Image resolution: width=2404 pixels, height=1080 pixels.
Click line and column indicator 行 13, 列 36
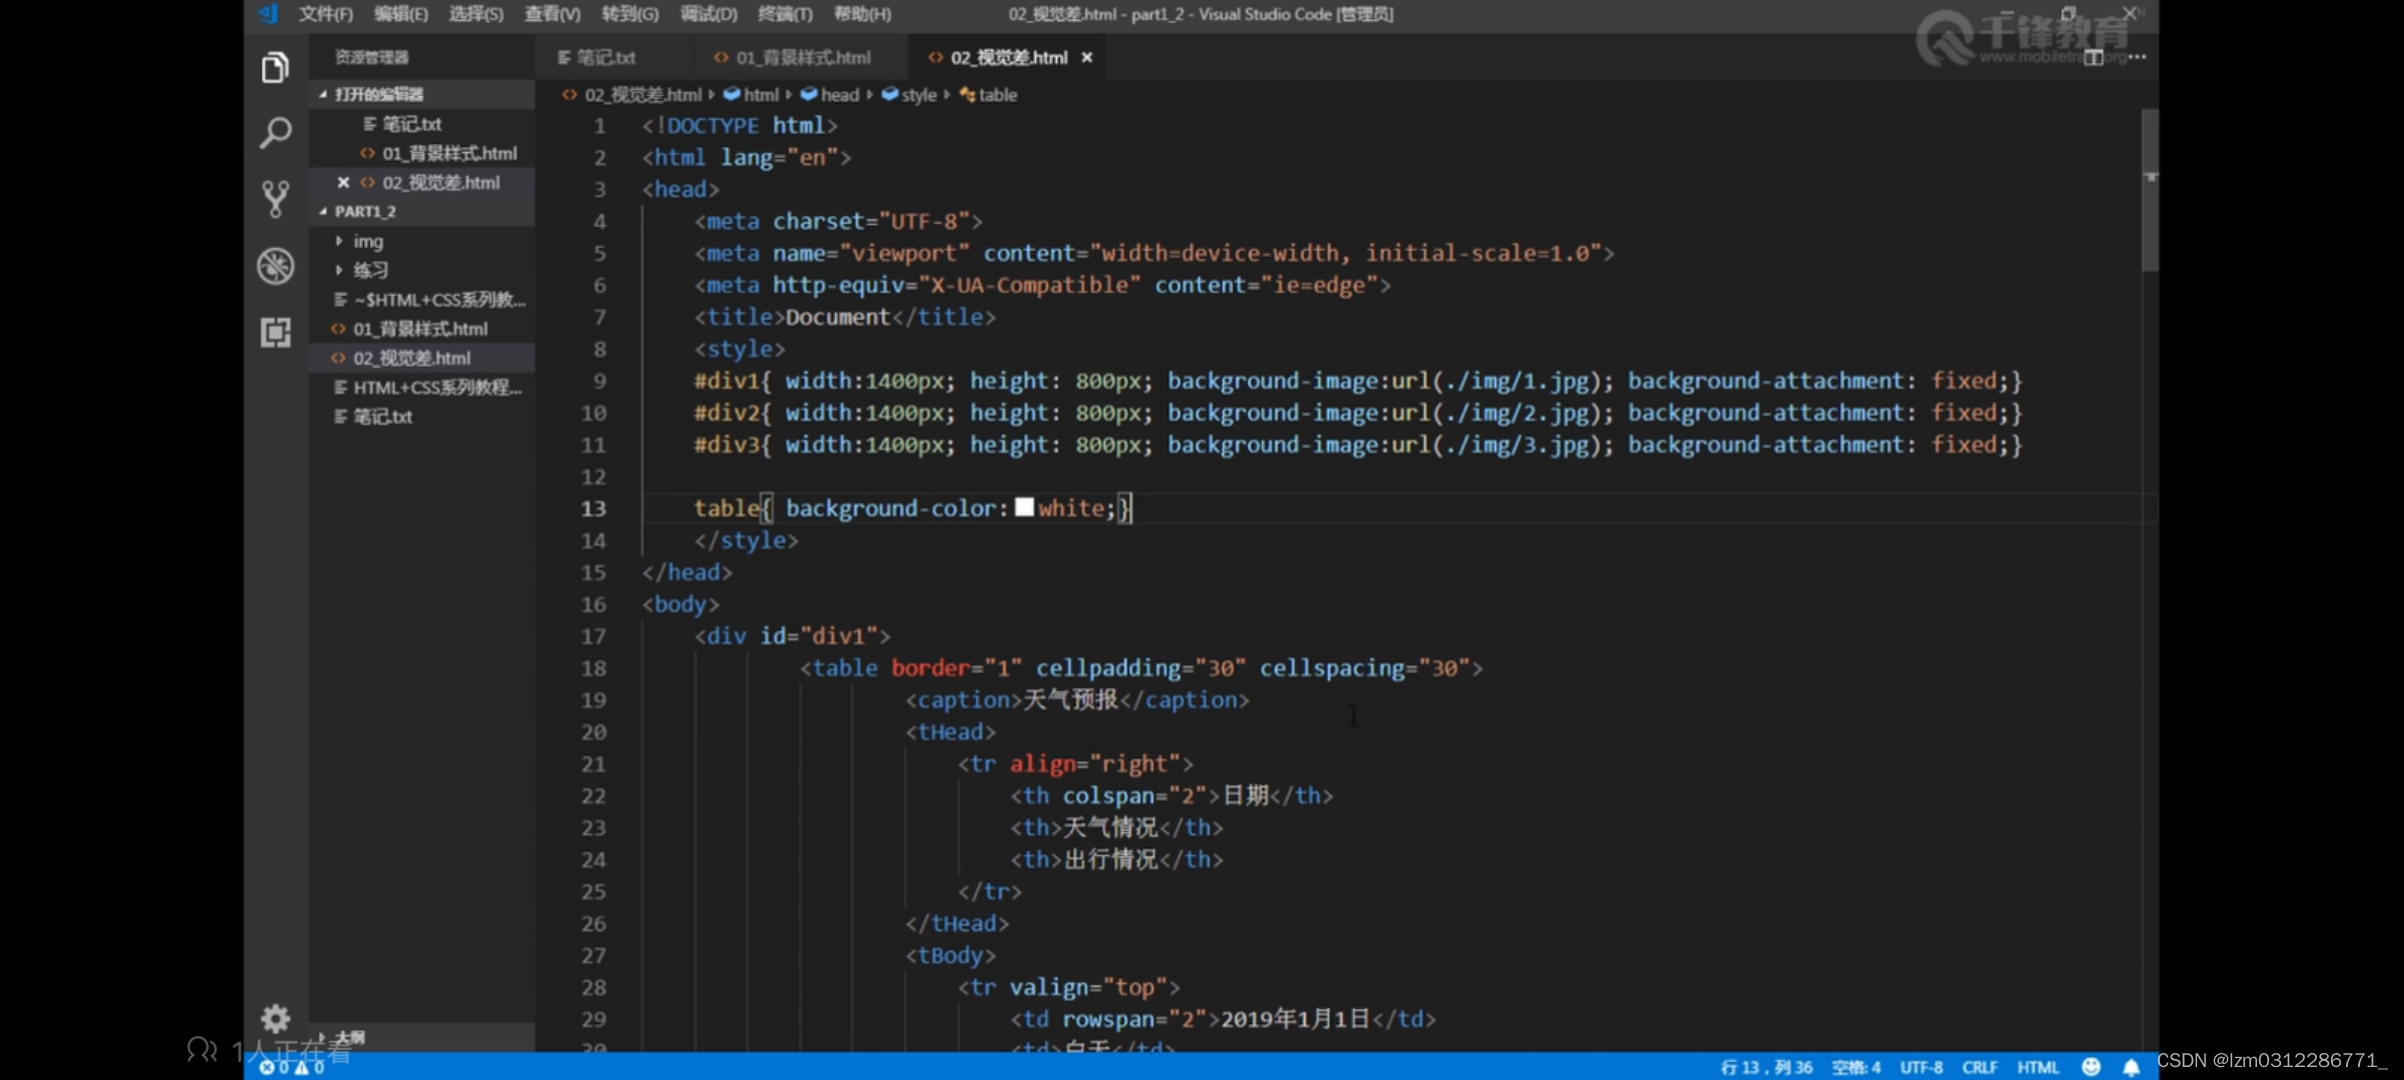pos(1766,1067)
